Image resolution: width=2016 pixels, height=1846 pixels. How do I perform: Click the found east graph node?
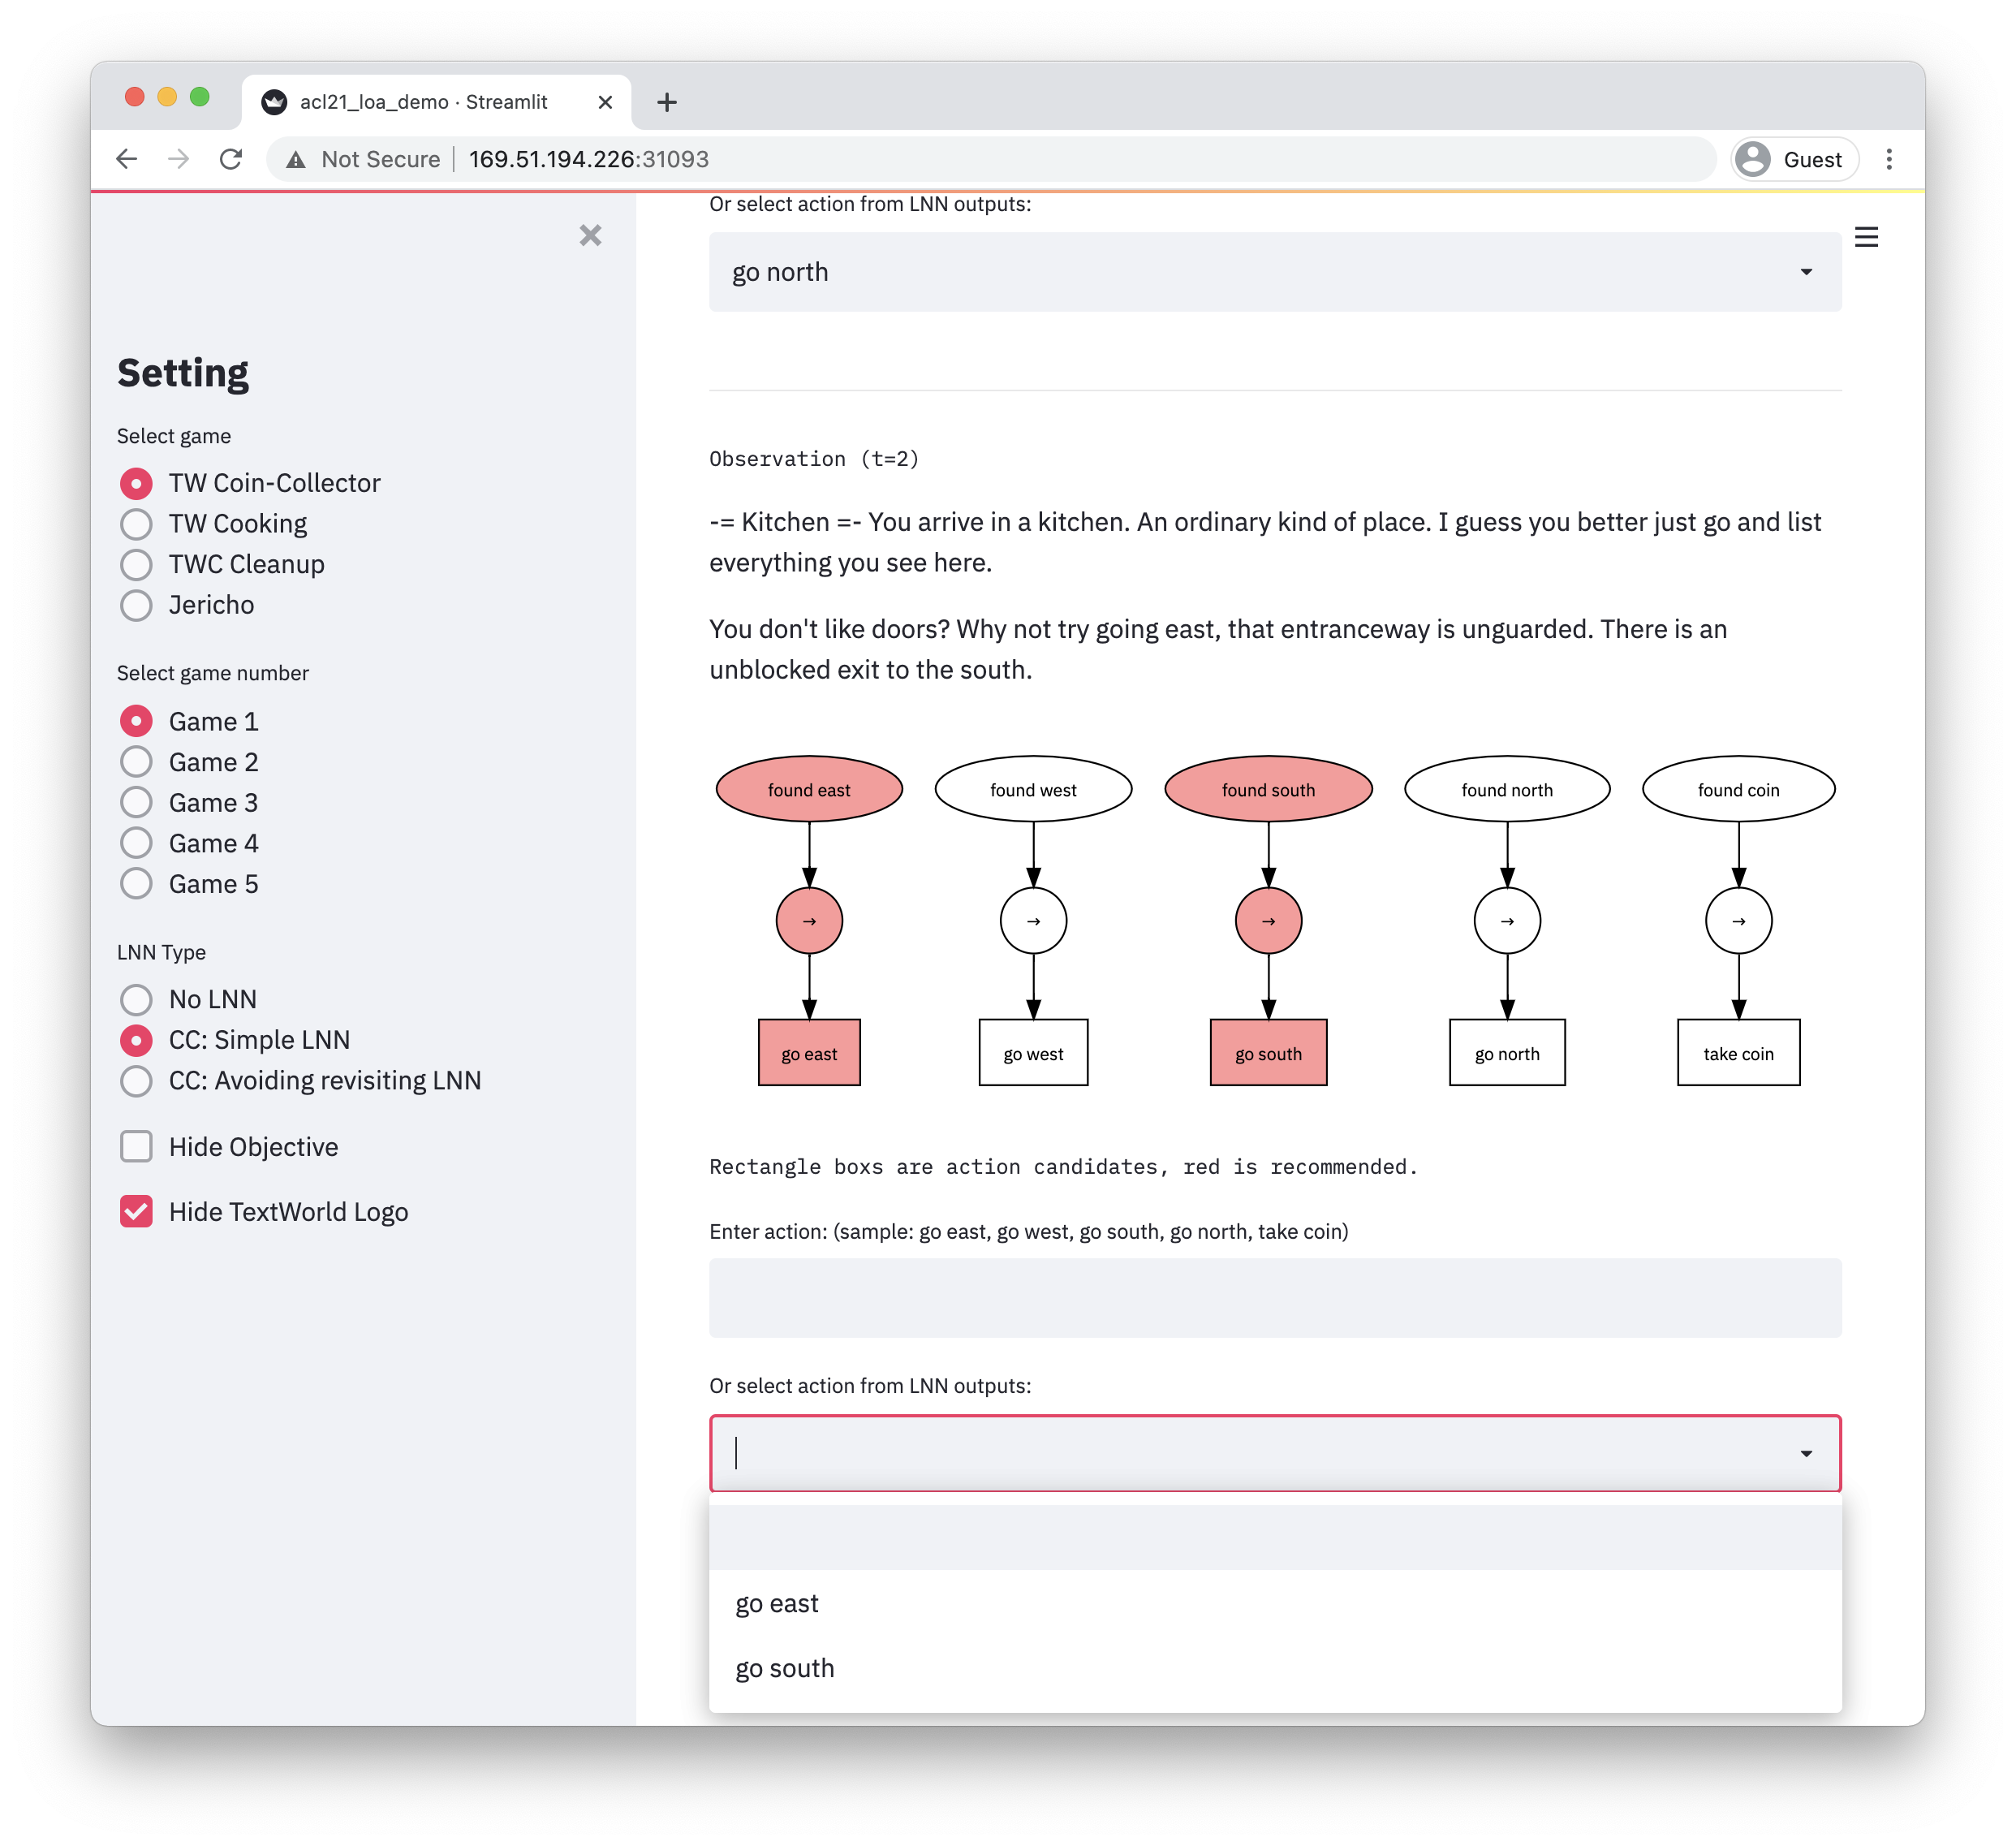click(809, 789)
